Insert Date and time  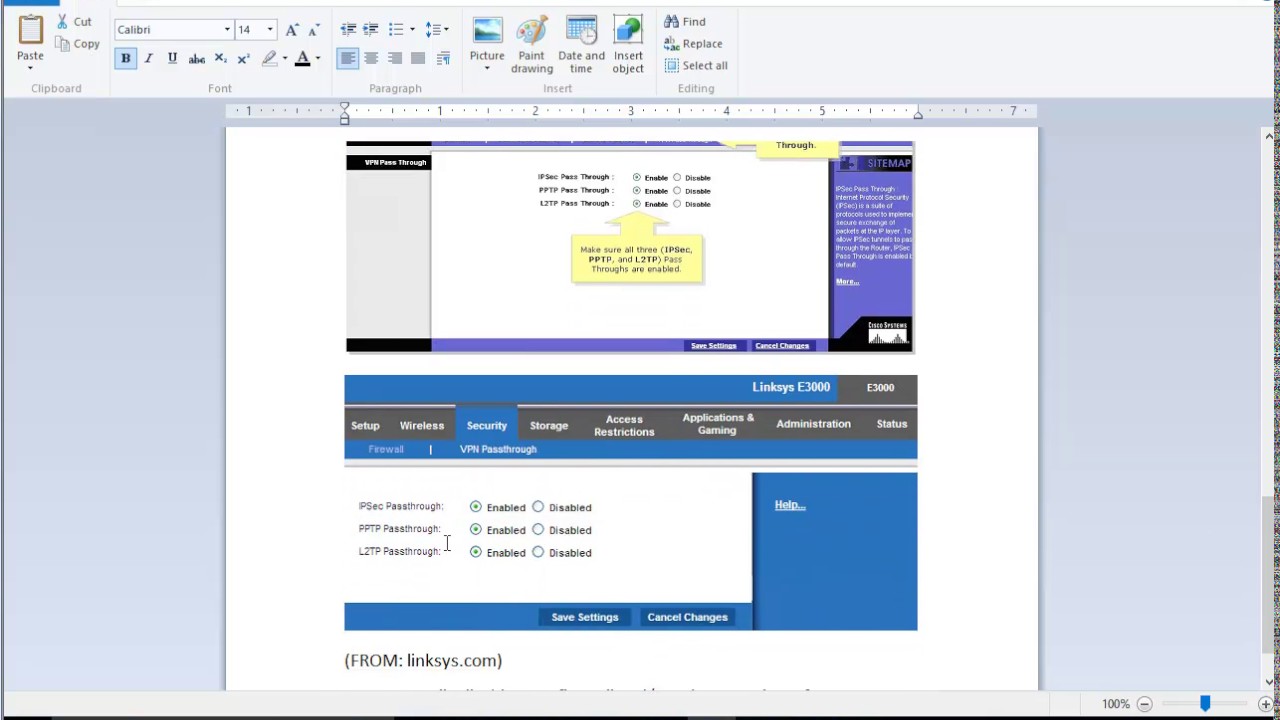(581, 44)
